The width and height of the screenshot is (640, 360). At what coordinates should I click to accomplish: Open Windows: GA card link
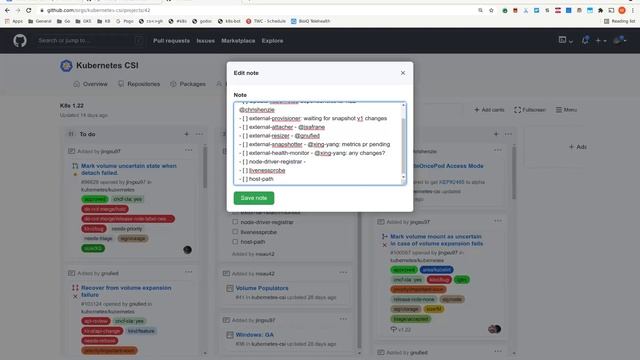click(255, 335)
